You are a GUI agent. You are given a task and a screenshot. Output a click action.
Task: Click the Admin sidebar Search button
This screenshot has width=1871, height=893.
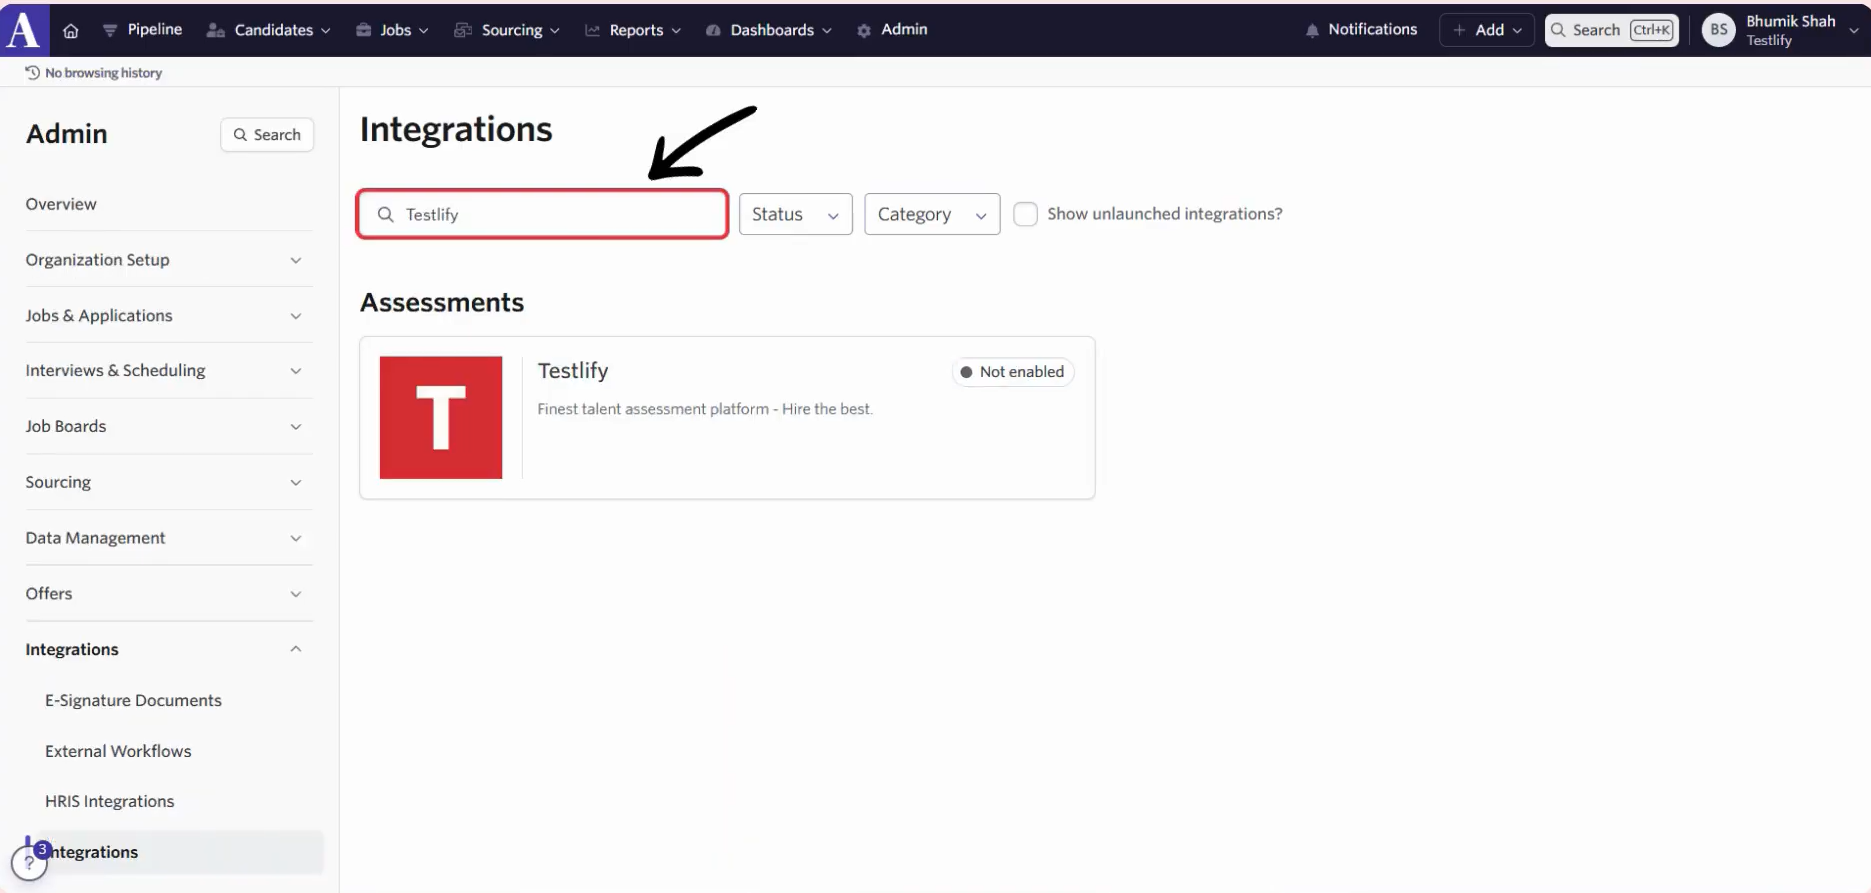click(267, 135)
